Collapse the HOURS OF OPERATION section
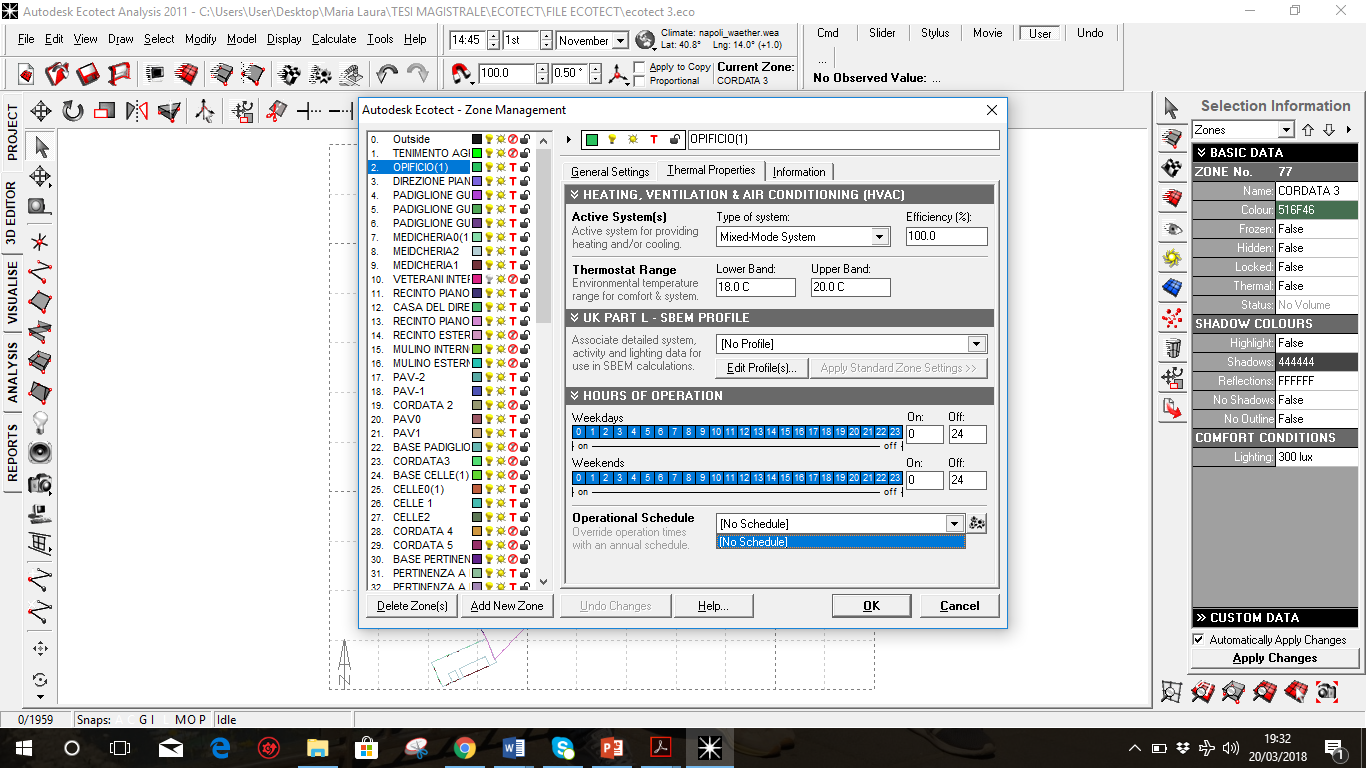Viewport: 1366px width, 768px height. [781, 396]
